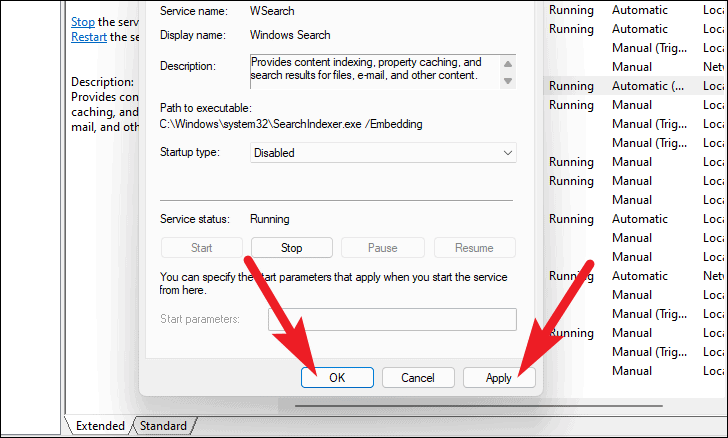728x438 pixels.
Task: Select the WSearch service name text
Action: 272,11
